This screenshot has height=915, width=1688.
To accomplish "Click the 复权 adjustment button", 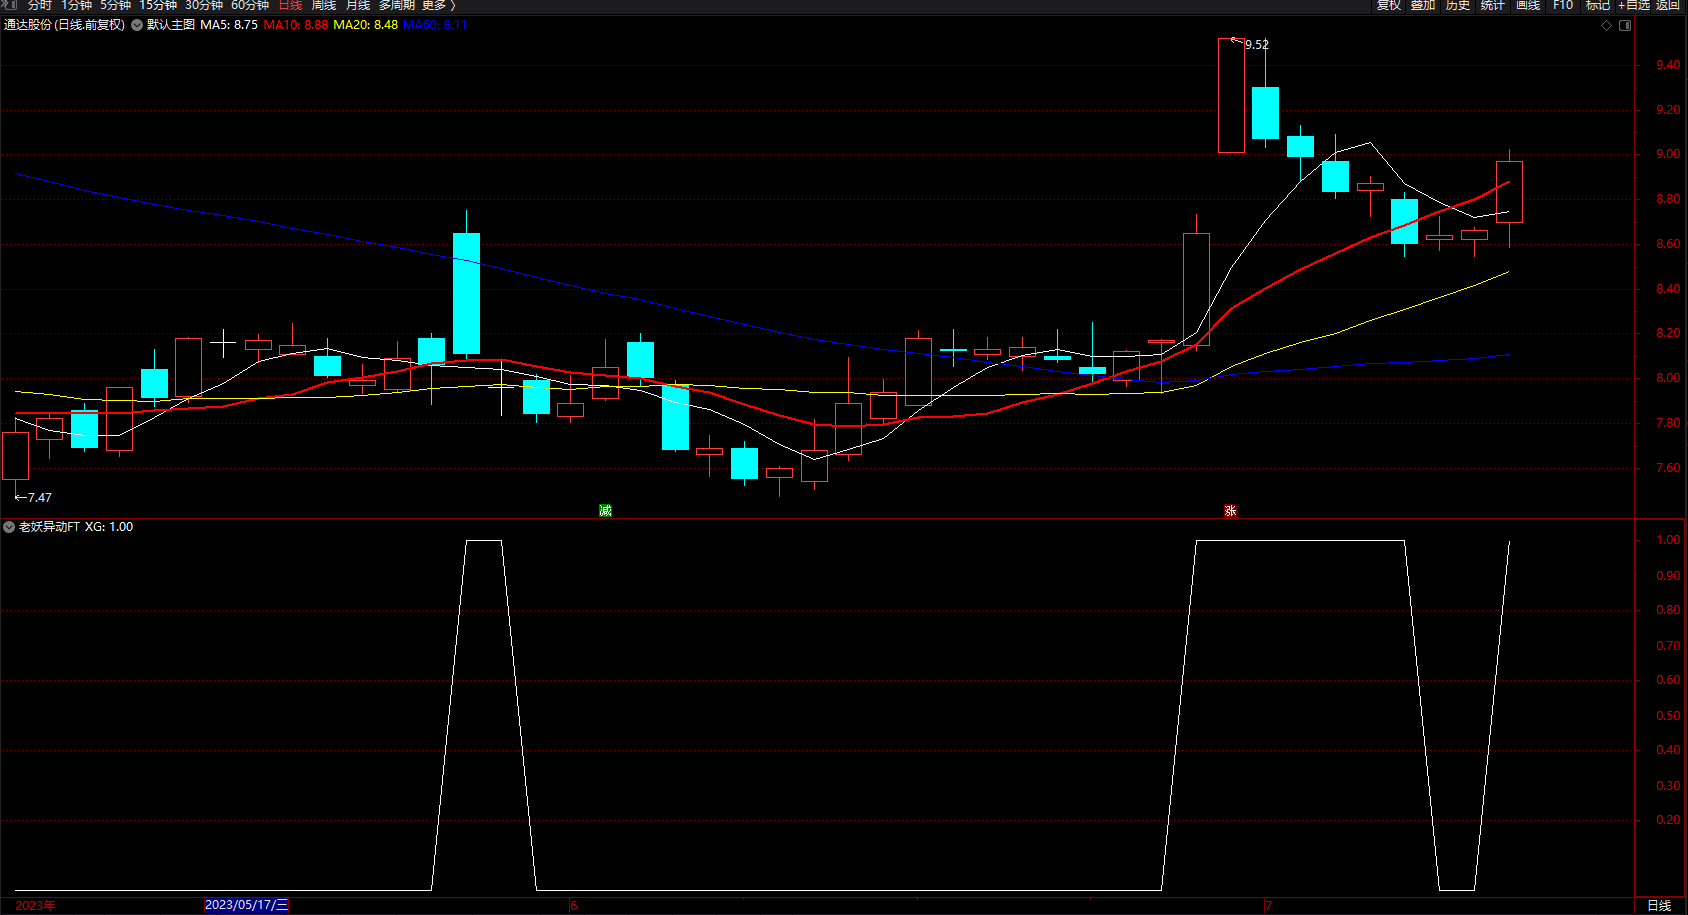I will point(1388,5).
